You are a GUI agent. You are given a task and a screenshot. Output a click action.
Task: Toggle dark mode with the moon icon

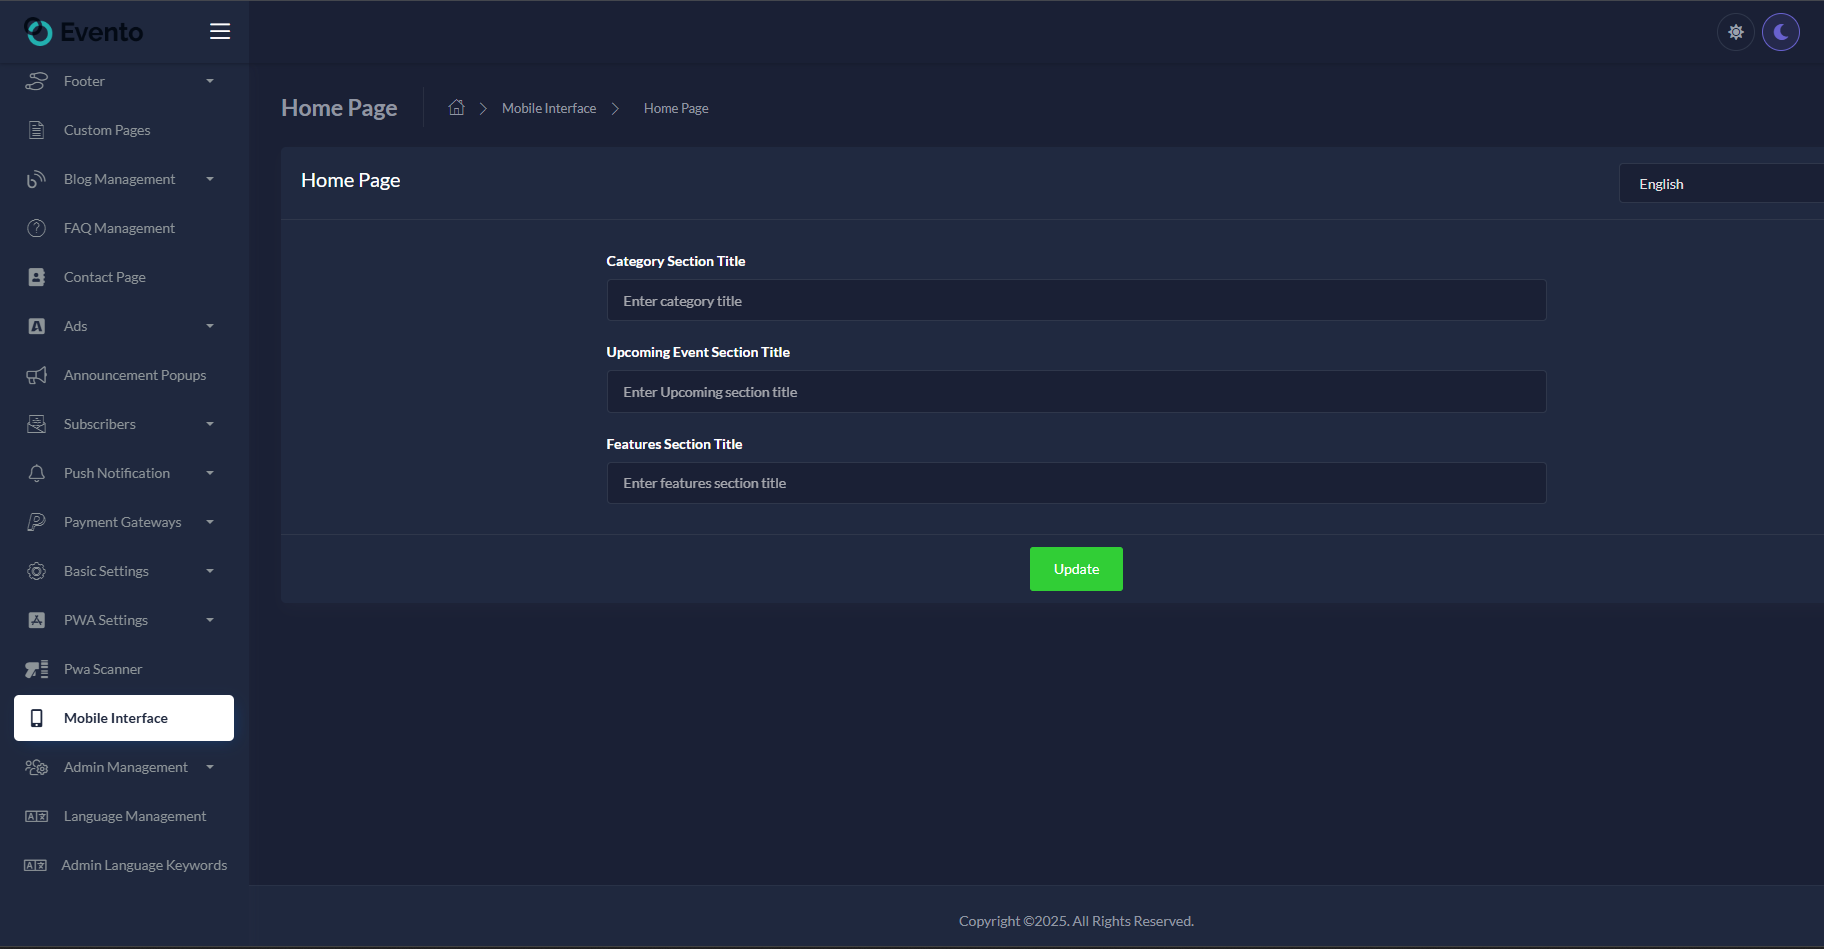(x=1781, y=31)
